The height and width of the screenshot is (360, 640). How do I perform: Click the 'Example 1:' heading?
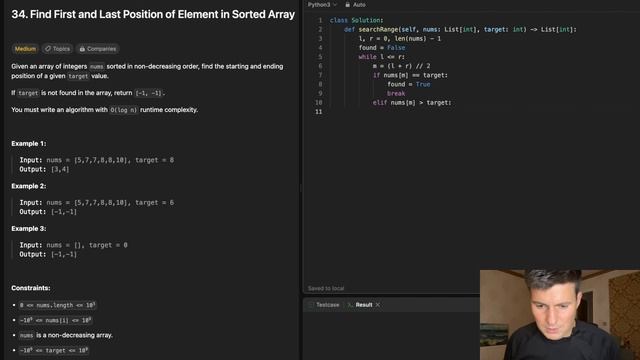[29, 144]
